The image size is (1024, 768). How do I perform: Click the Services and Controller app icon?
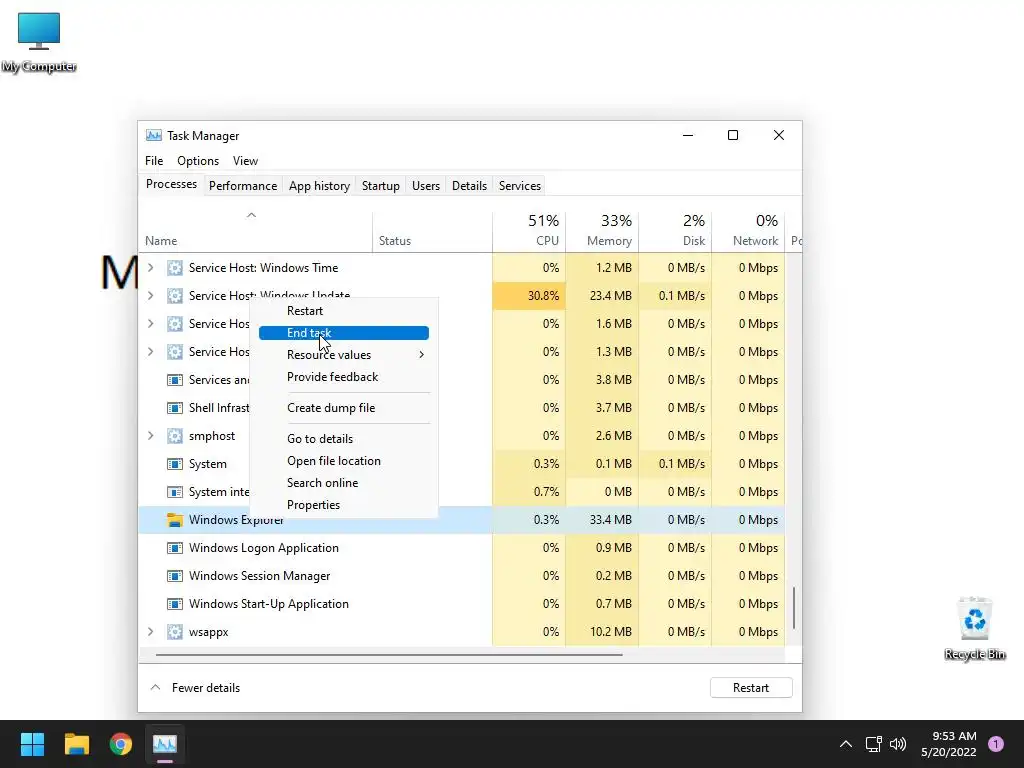[x=174, y=379]
